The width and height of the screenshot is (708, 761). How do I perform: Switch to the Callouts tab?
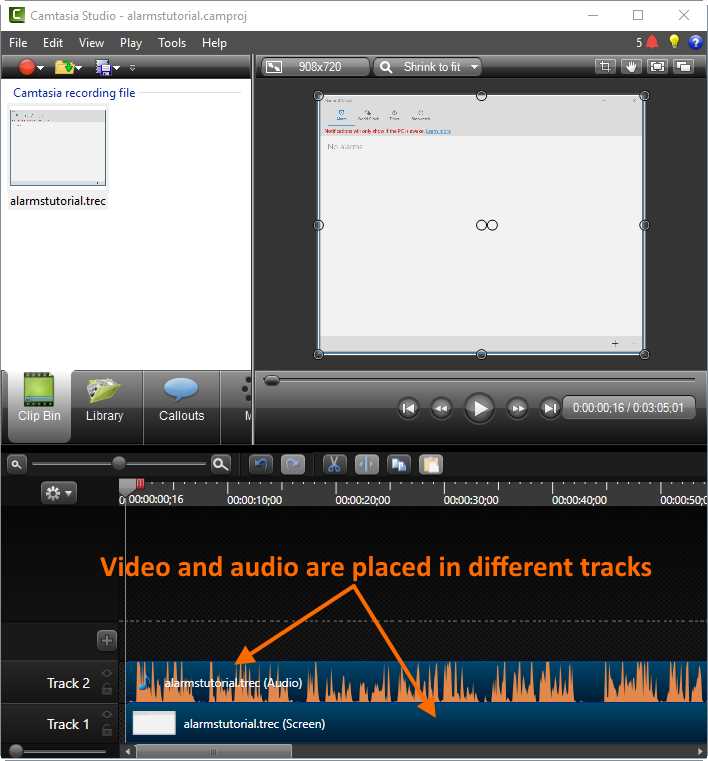click(181, 406)
